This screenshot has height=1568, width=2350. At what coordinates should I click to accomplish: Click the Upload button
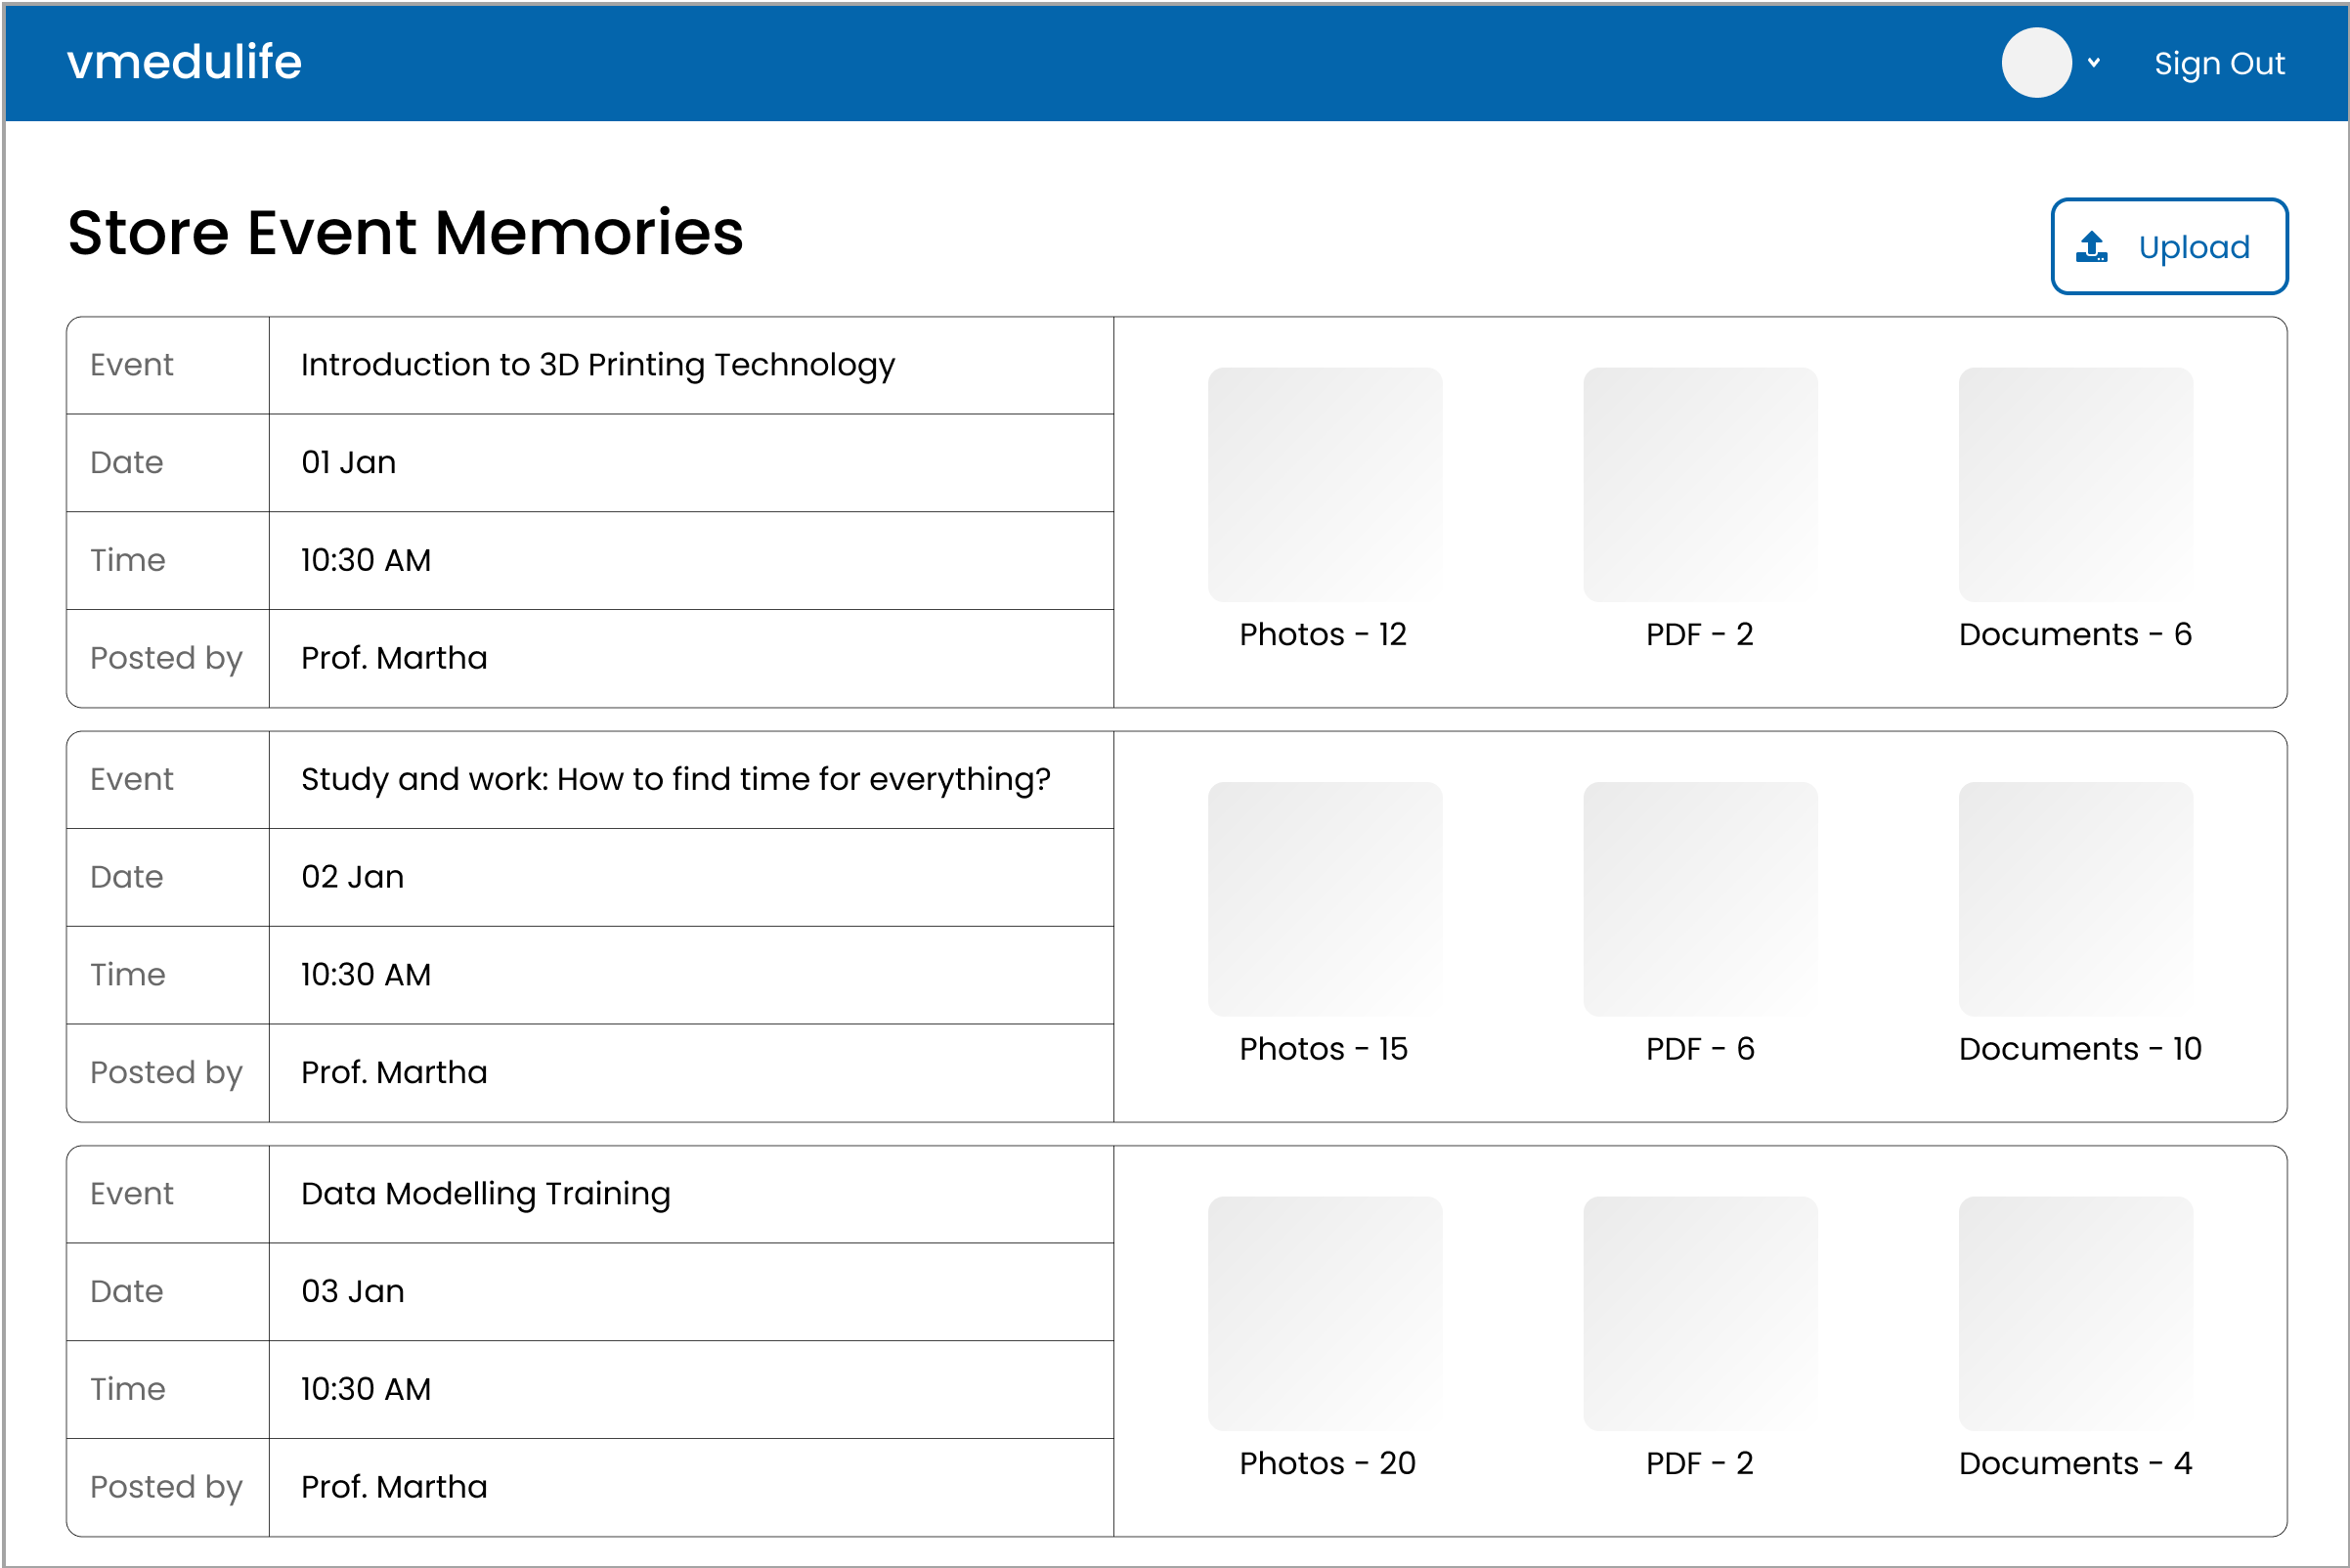(x=2169, y=247)
